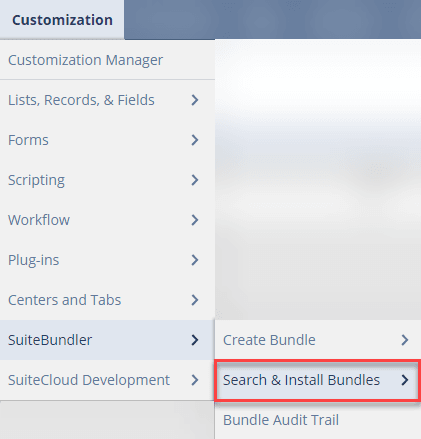Select the Forms menu item
The image size is (421, 439).
pyautogui.click(x=107, y=140)
